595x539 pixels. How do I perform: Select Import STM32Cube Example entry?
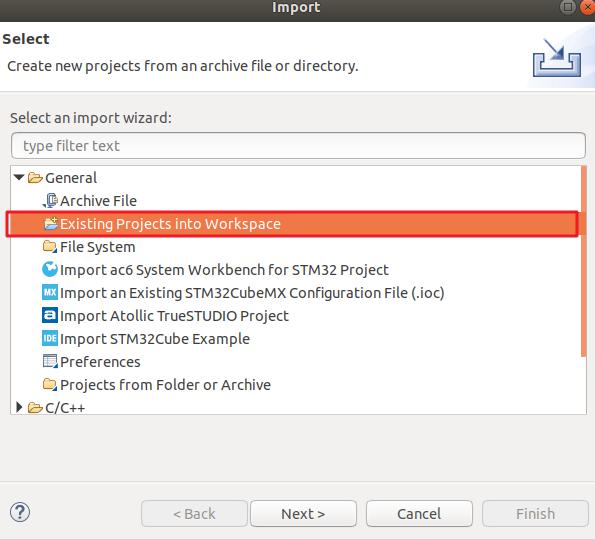click(155, 339)
